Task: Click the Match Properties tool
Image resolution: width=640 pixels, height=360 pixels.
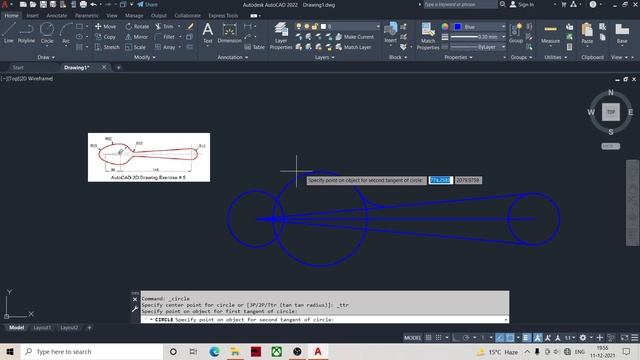Action: coord(428,36)
